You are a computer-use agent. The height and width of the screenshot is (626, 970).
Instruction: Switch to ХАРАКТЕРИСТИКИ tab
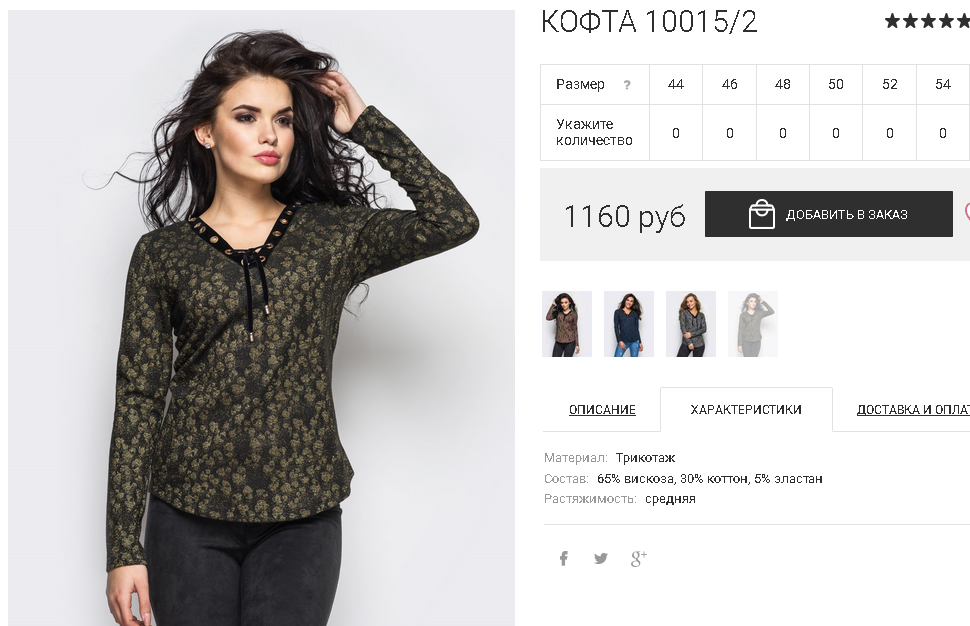tap(745, 409)
